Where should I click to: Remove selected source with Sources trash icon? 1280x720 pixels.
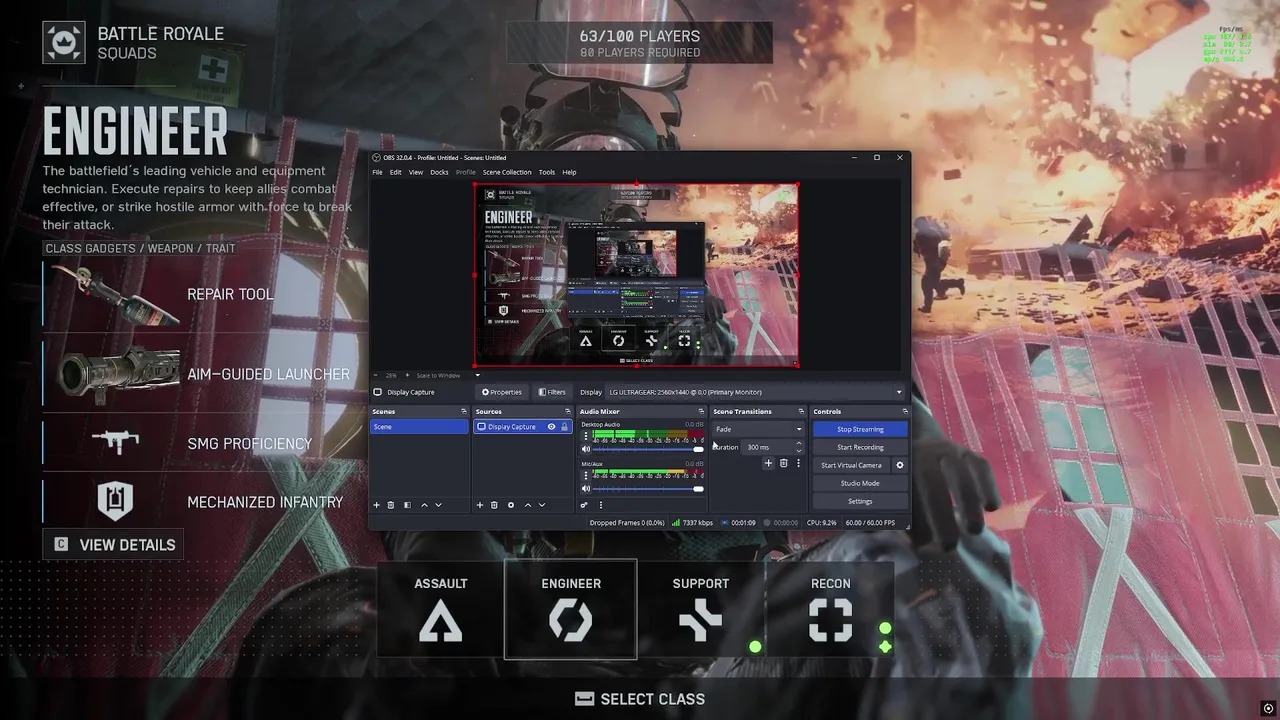(x=494, y=505)
